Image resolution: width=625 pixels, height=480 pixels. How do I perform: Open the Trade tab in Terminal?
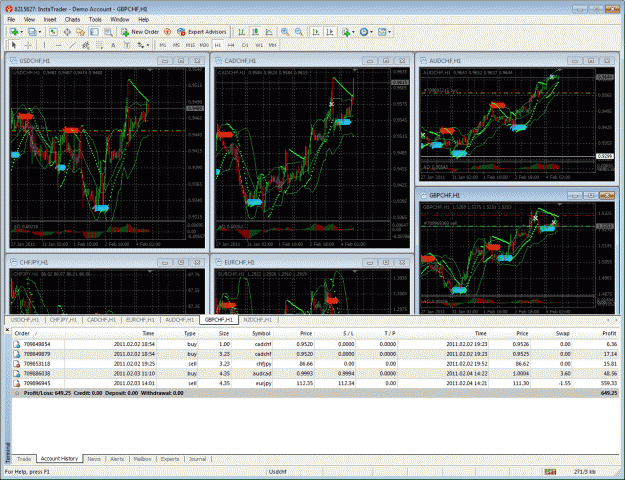[x=24, y=459]
